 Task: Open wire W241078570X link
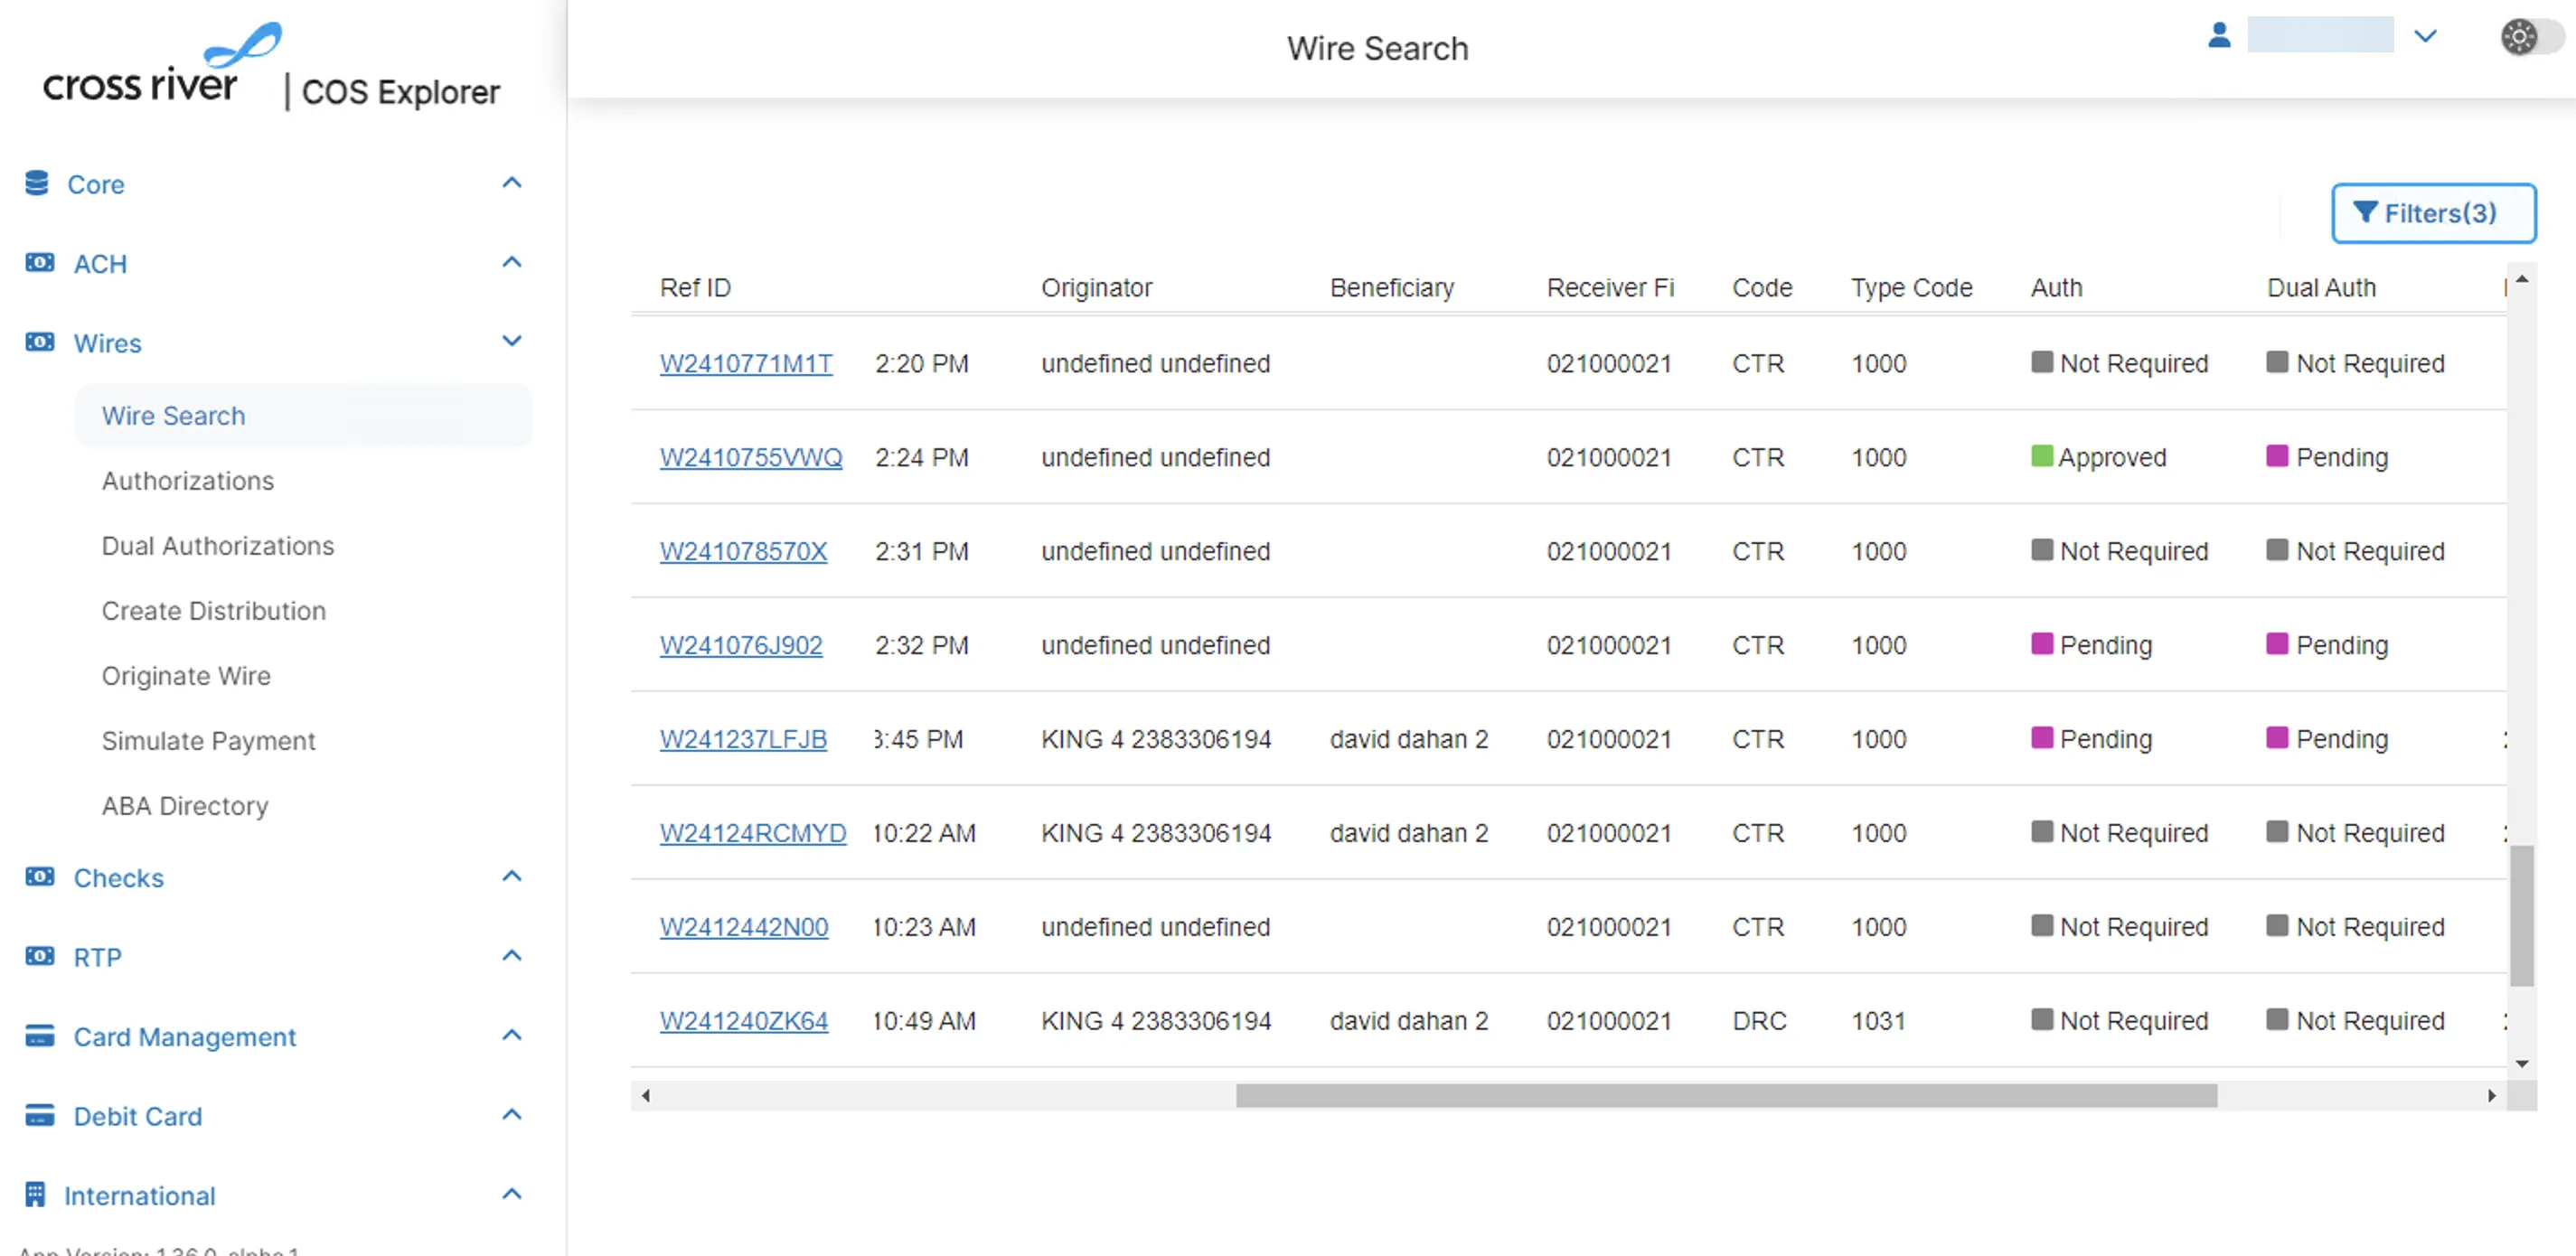[x=743, y=551]
